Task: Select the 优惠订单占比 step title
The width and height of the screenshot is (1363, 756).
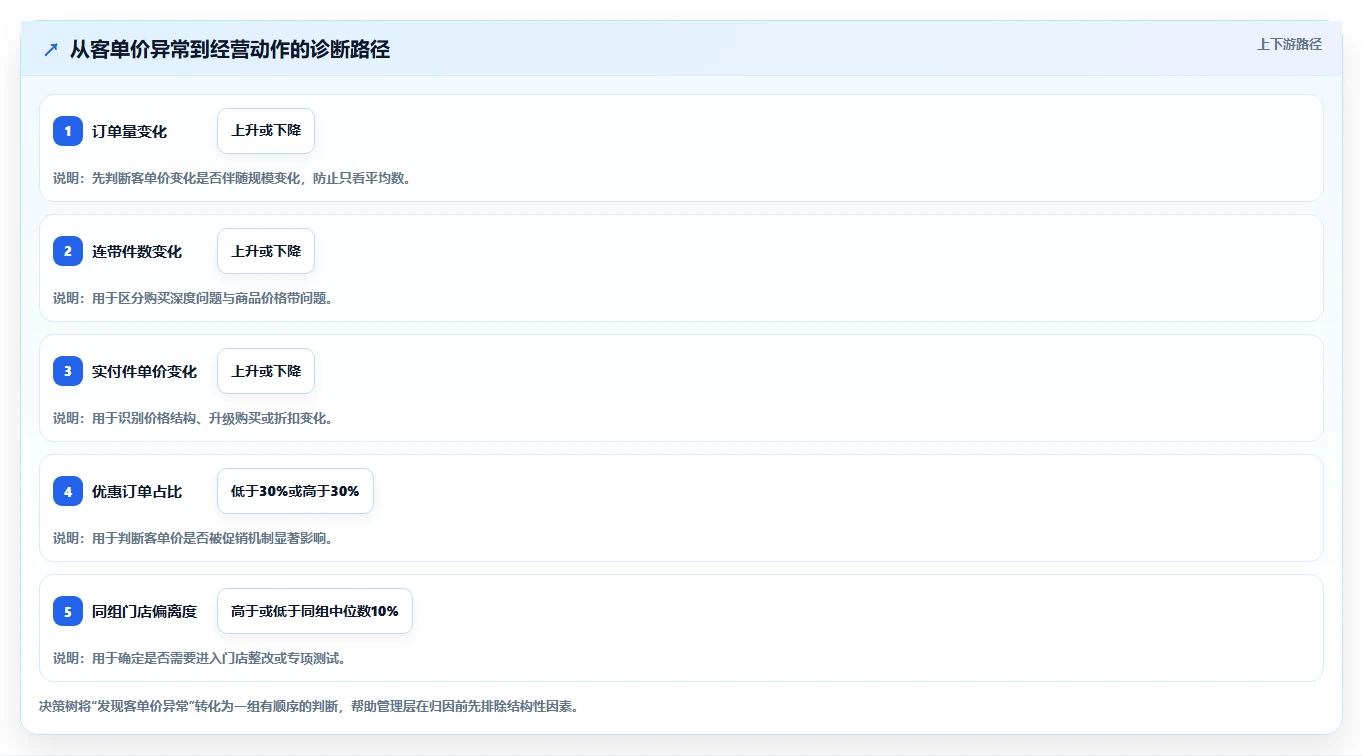Action: tap(137, 492)
